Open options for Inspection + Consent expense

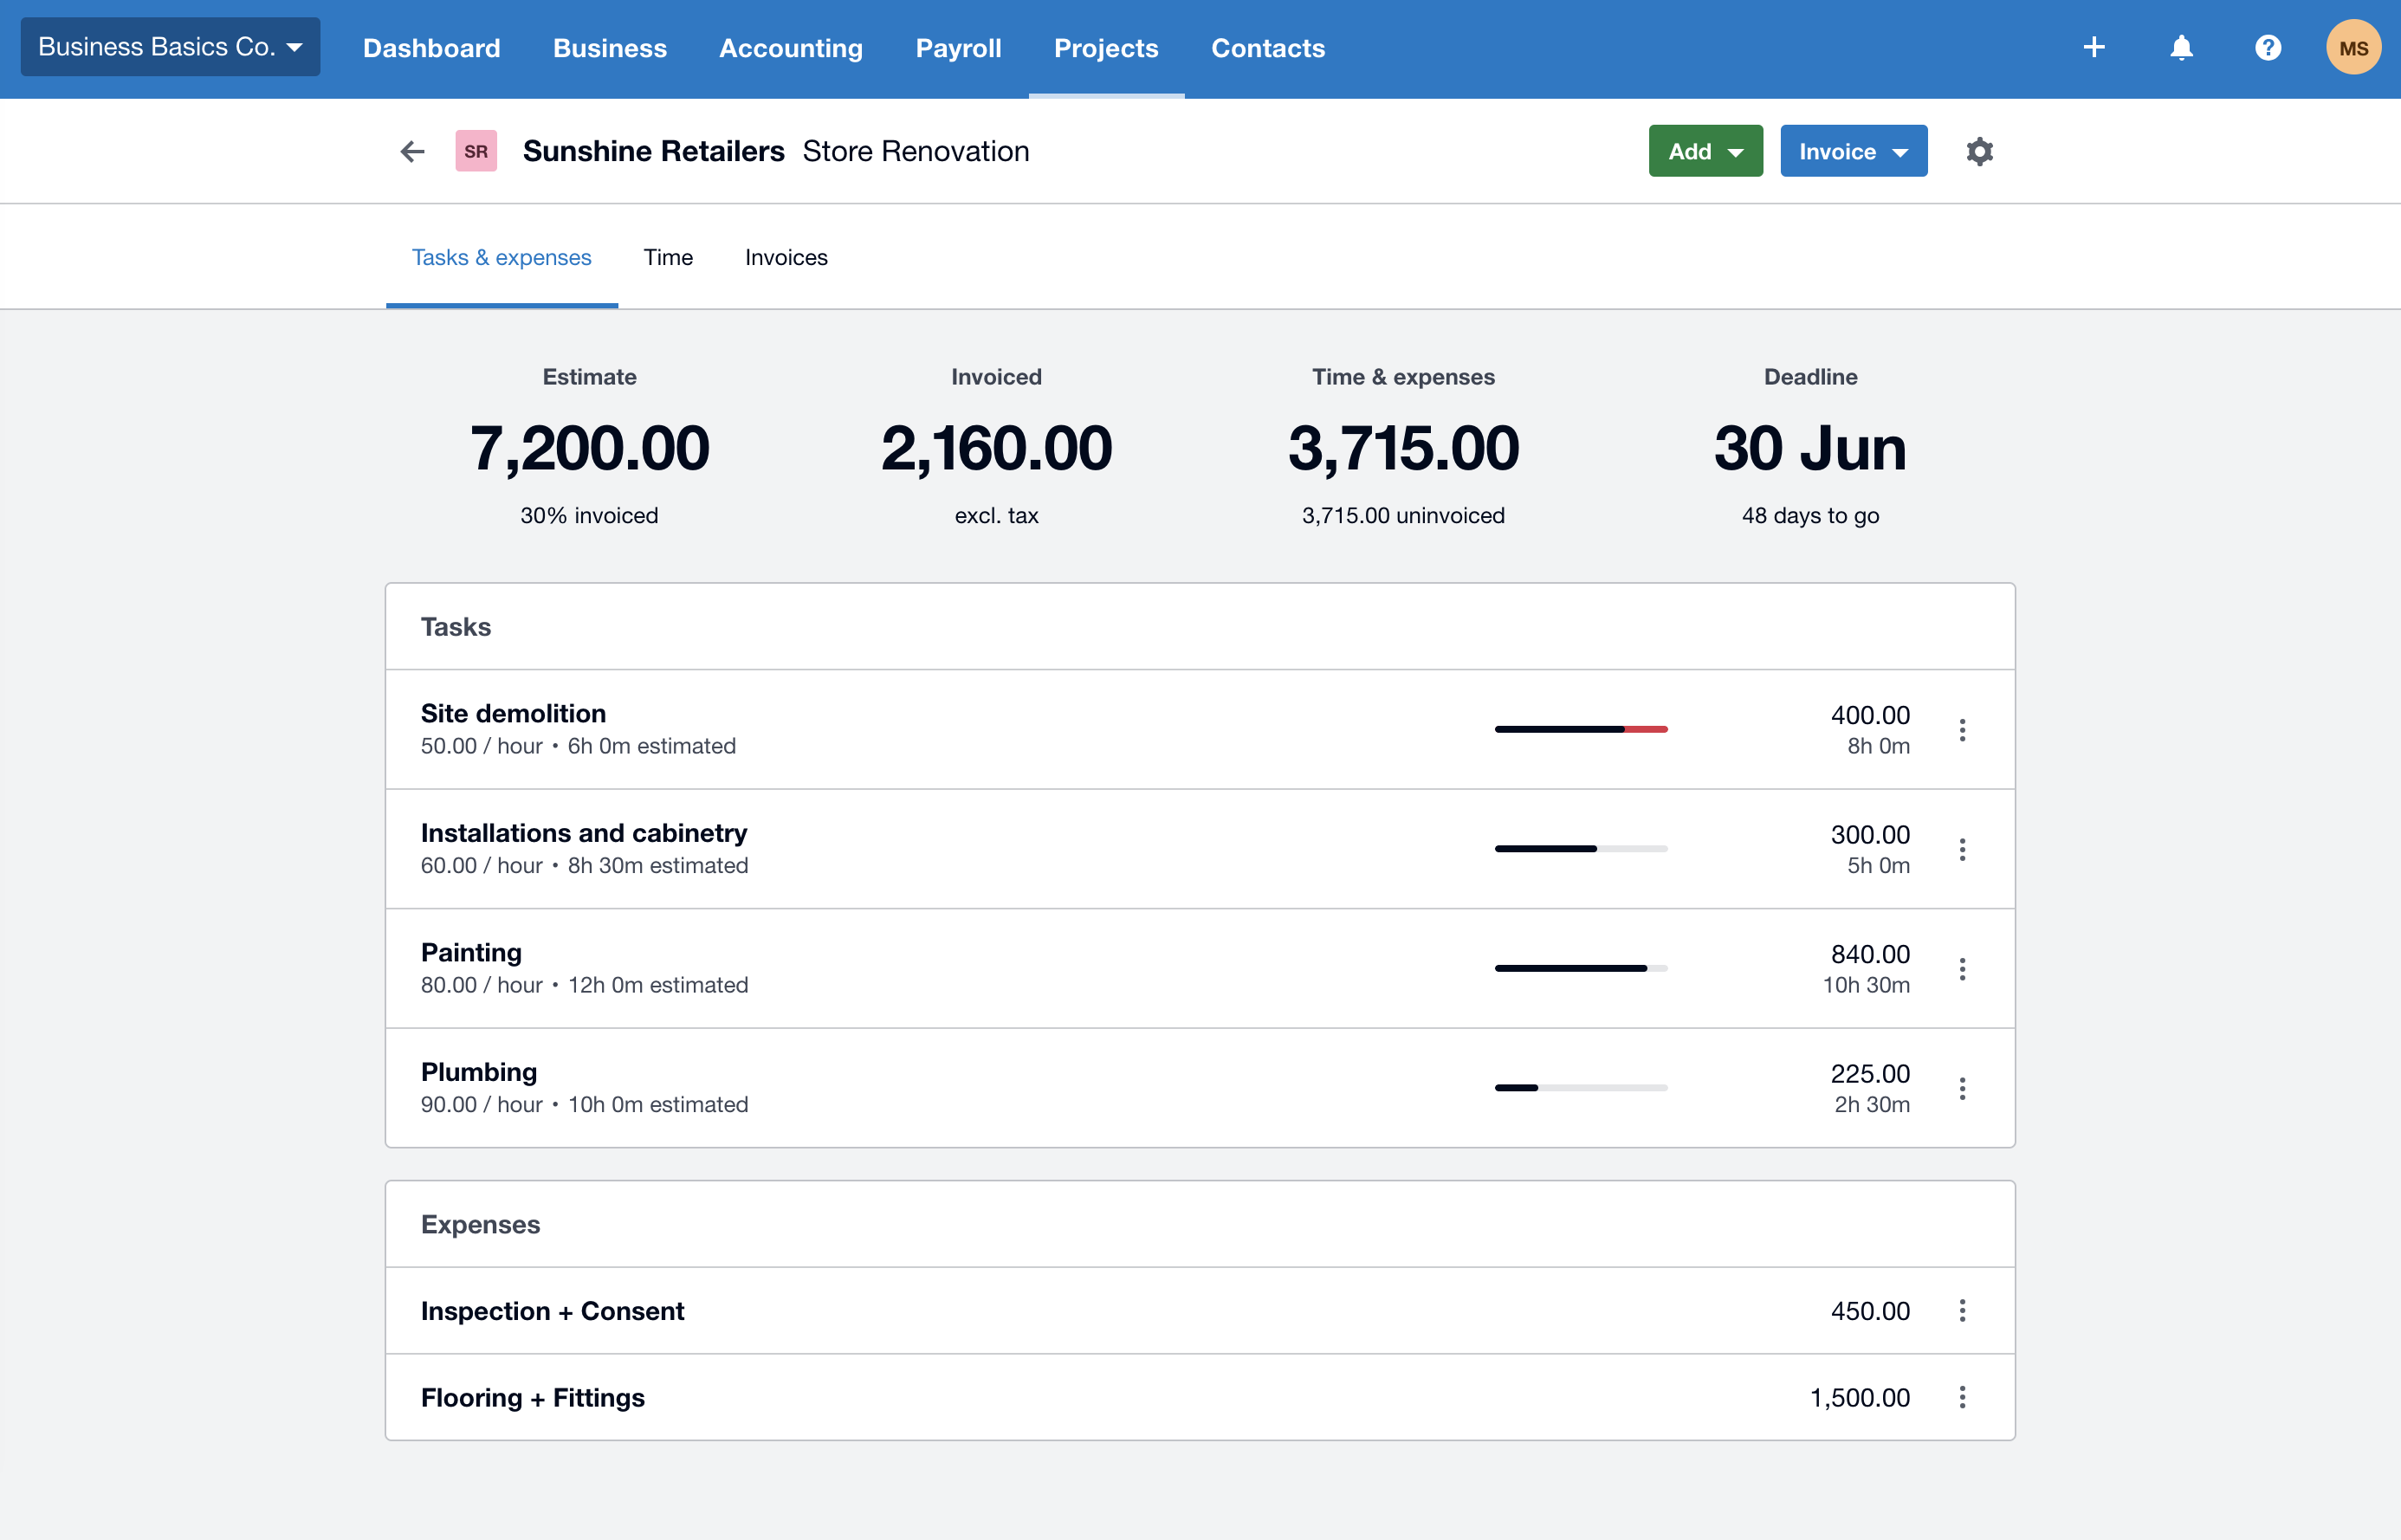pyautogui.click(x=1962, y=1310)
